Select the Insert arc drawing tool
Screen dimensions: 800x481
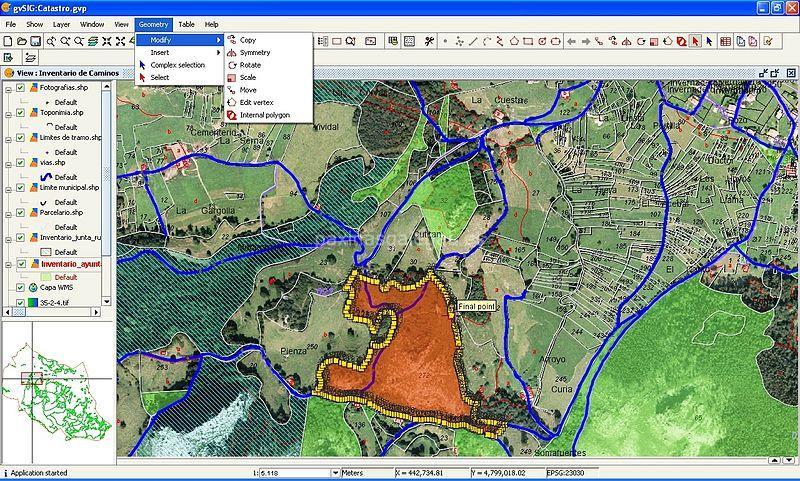point(487,41)
